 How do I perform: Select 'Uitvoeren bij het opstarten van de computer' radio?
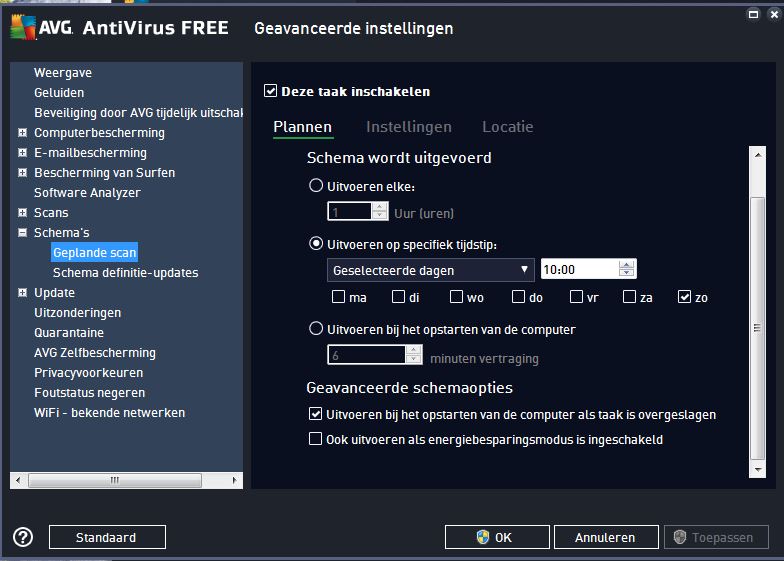pyautogui.click(x=316, y=328)
